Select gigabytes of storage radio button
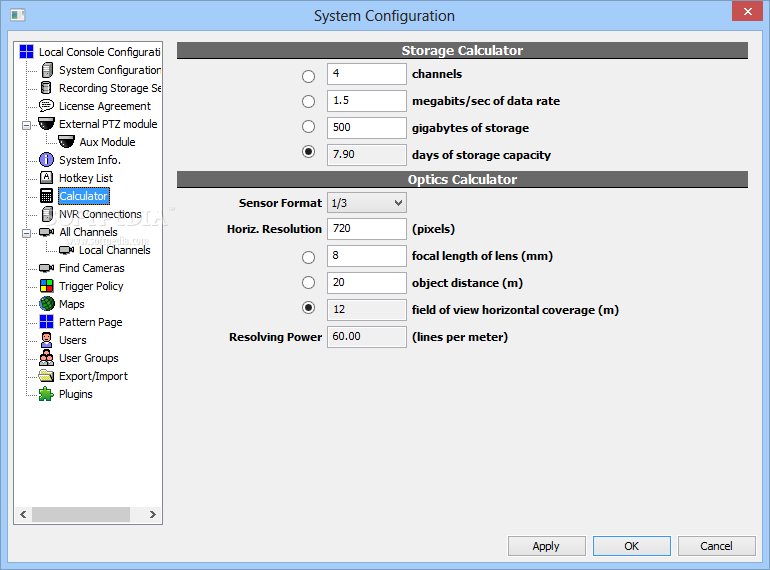770x570 pixels. [x=308, y=127]
